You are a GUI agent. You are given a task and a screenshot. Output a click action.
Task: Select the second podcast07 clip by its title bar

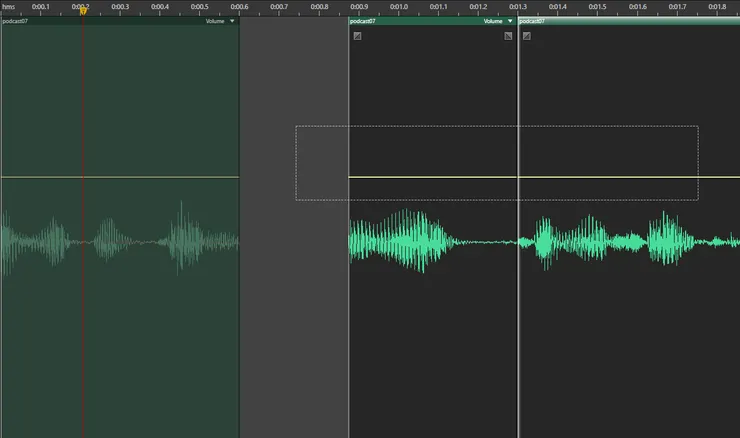tap(420, 21)
